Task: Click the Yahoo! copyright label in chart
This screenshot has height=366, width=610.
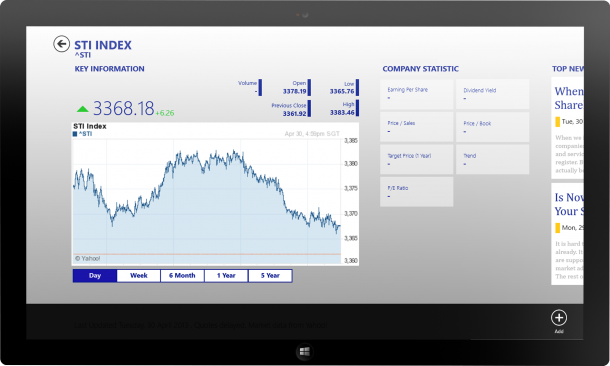Action: click(88, 258)
